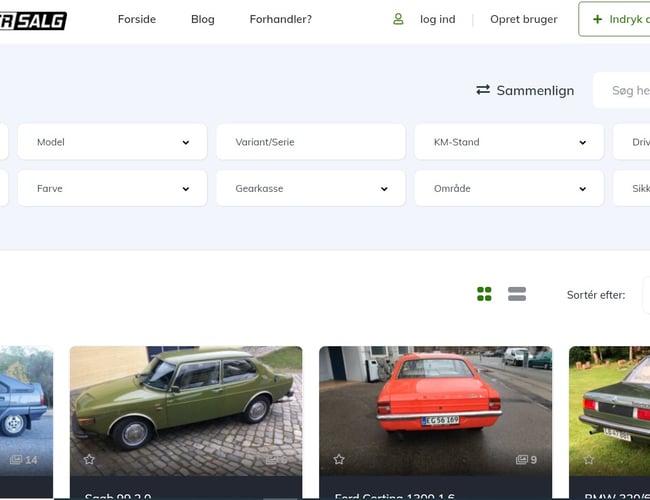Favorite the dark green BMW listing
The image size is (650, 500).
click(589, 459)
